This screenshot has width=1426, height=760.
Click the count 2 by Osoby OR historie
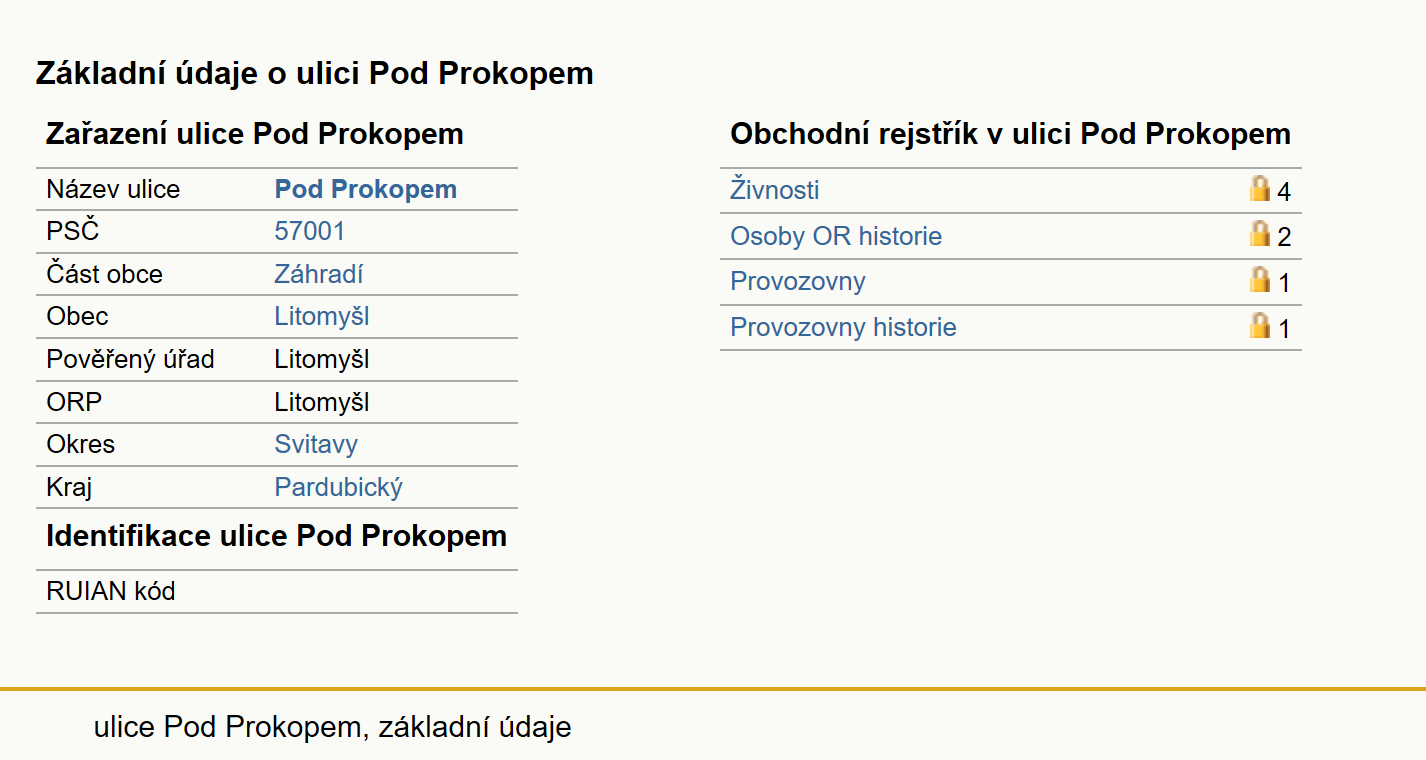1284,237
